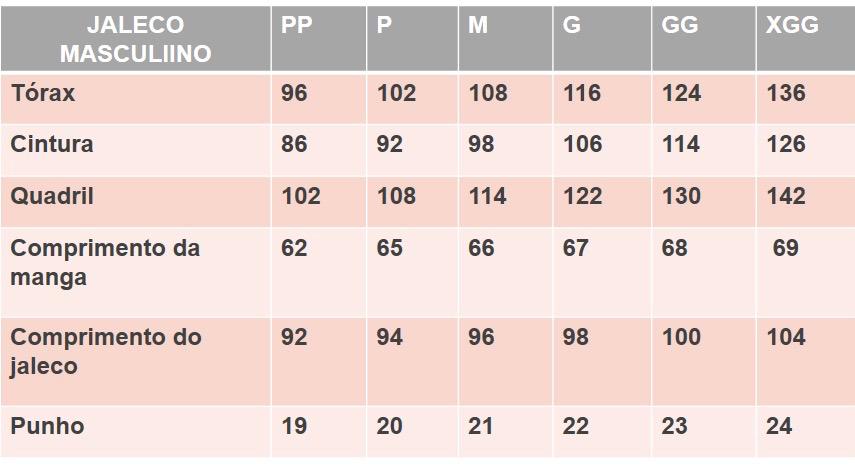Select the Tórax value 116 for G
This screenshot has width=855, height=474.
coord(582,93)
